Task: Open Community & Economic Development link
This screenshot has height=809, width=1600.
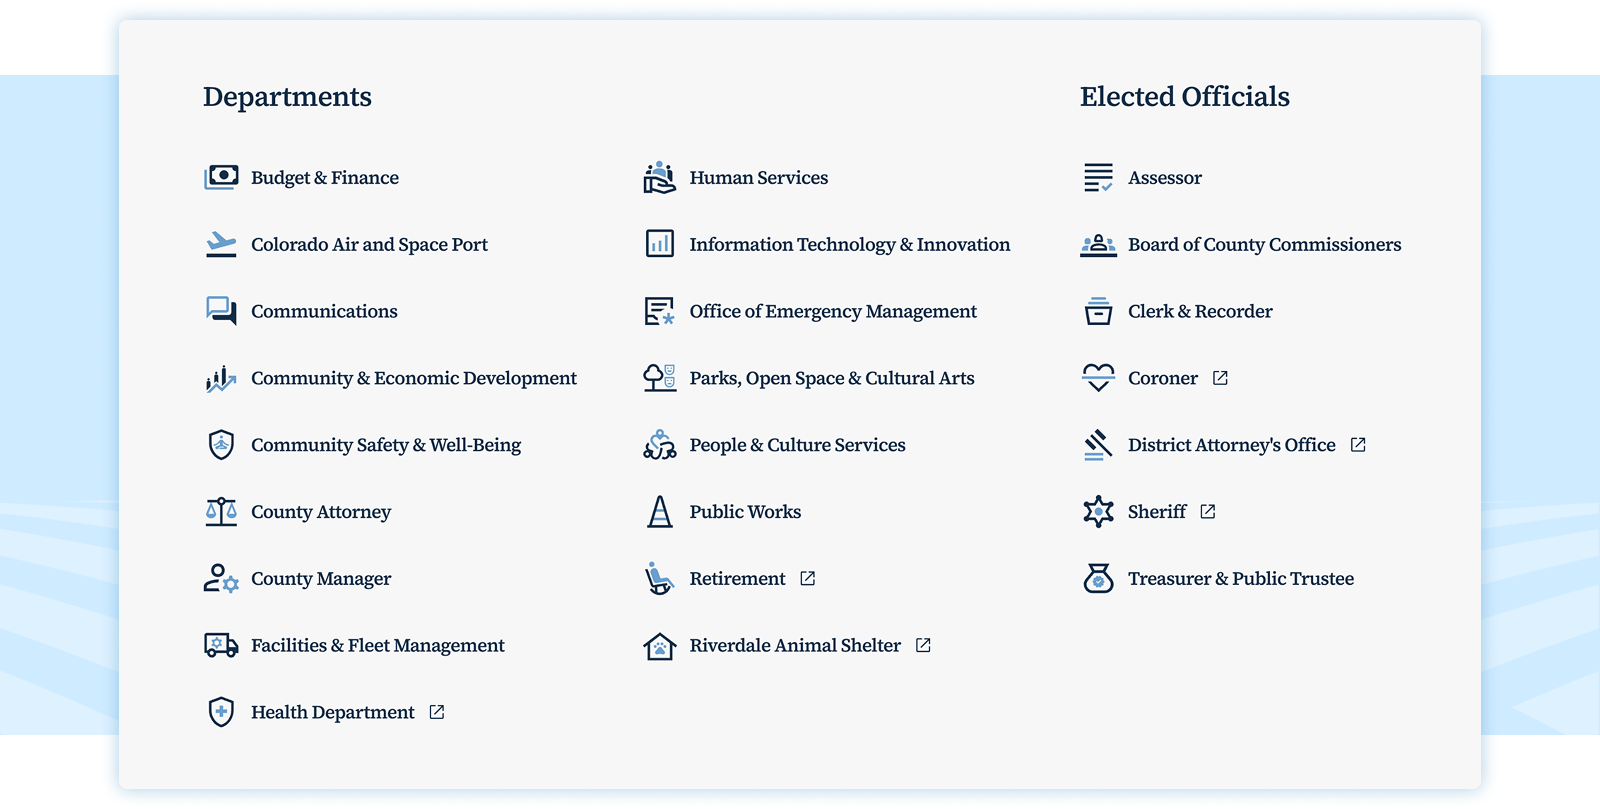Action: tap(414, 378)
